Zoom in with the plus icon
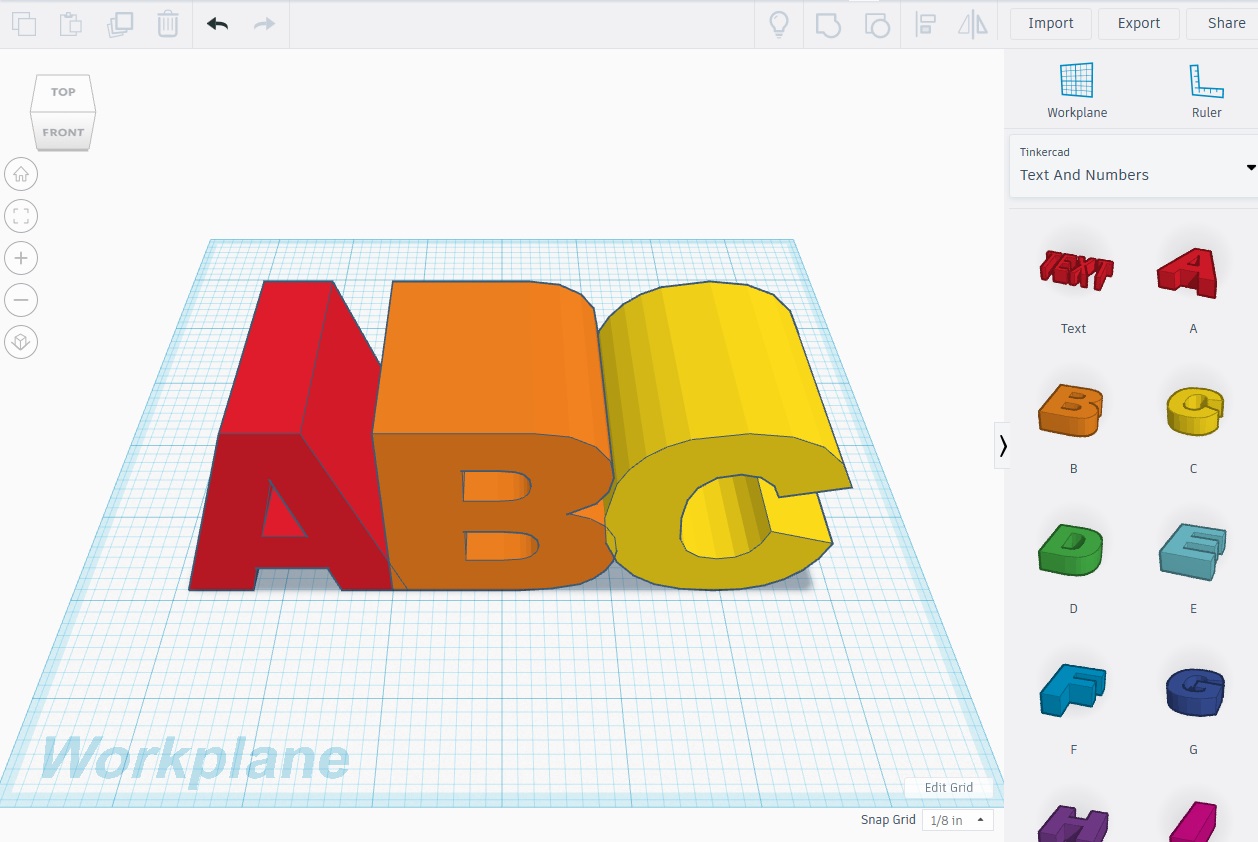Viewport: 1258px width, 842px height. pyautogui.click(x=21, y=258)
